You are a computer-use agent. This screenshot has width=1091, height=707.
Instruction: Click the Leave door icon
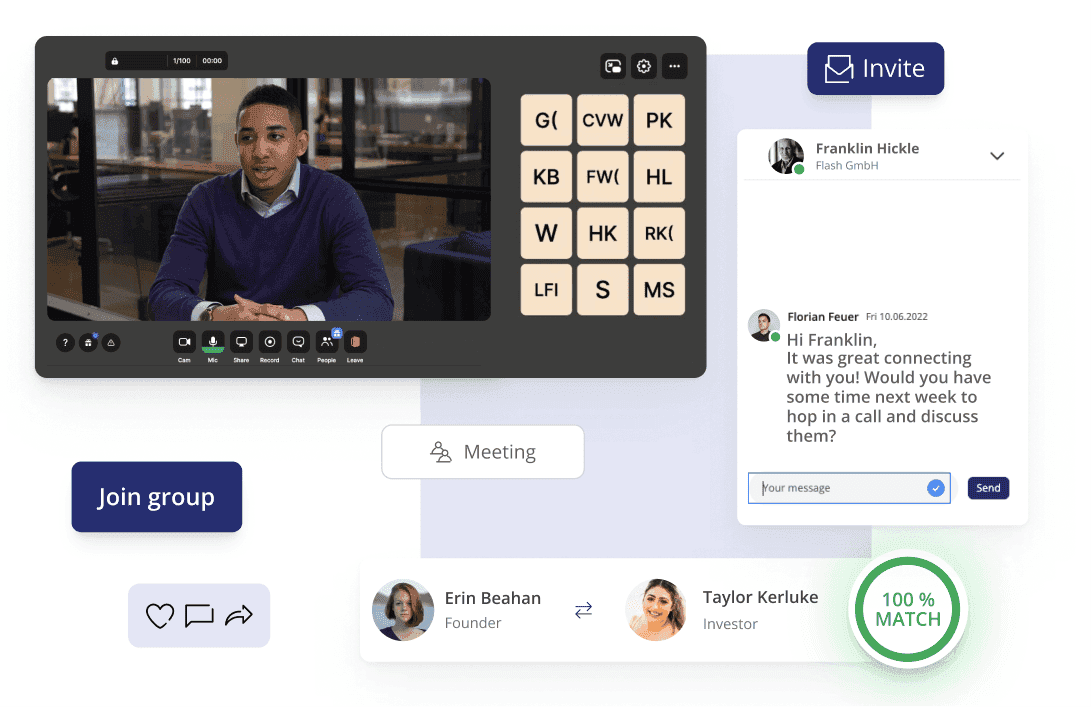[x=355, y=342]
